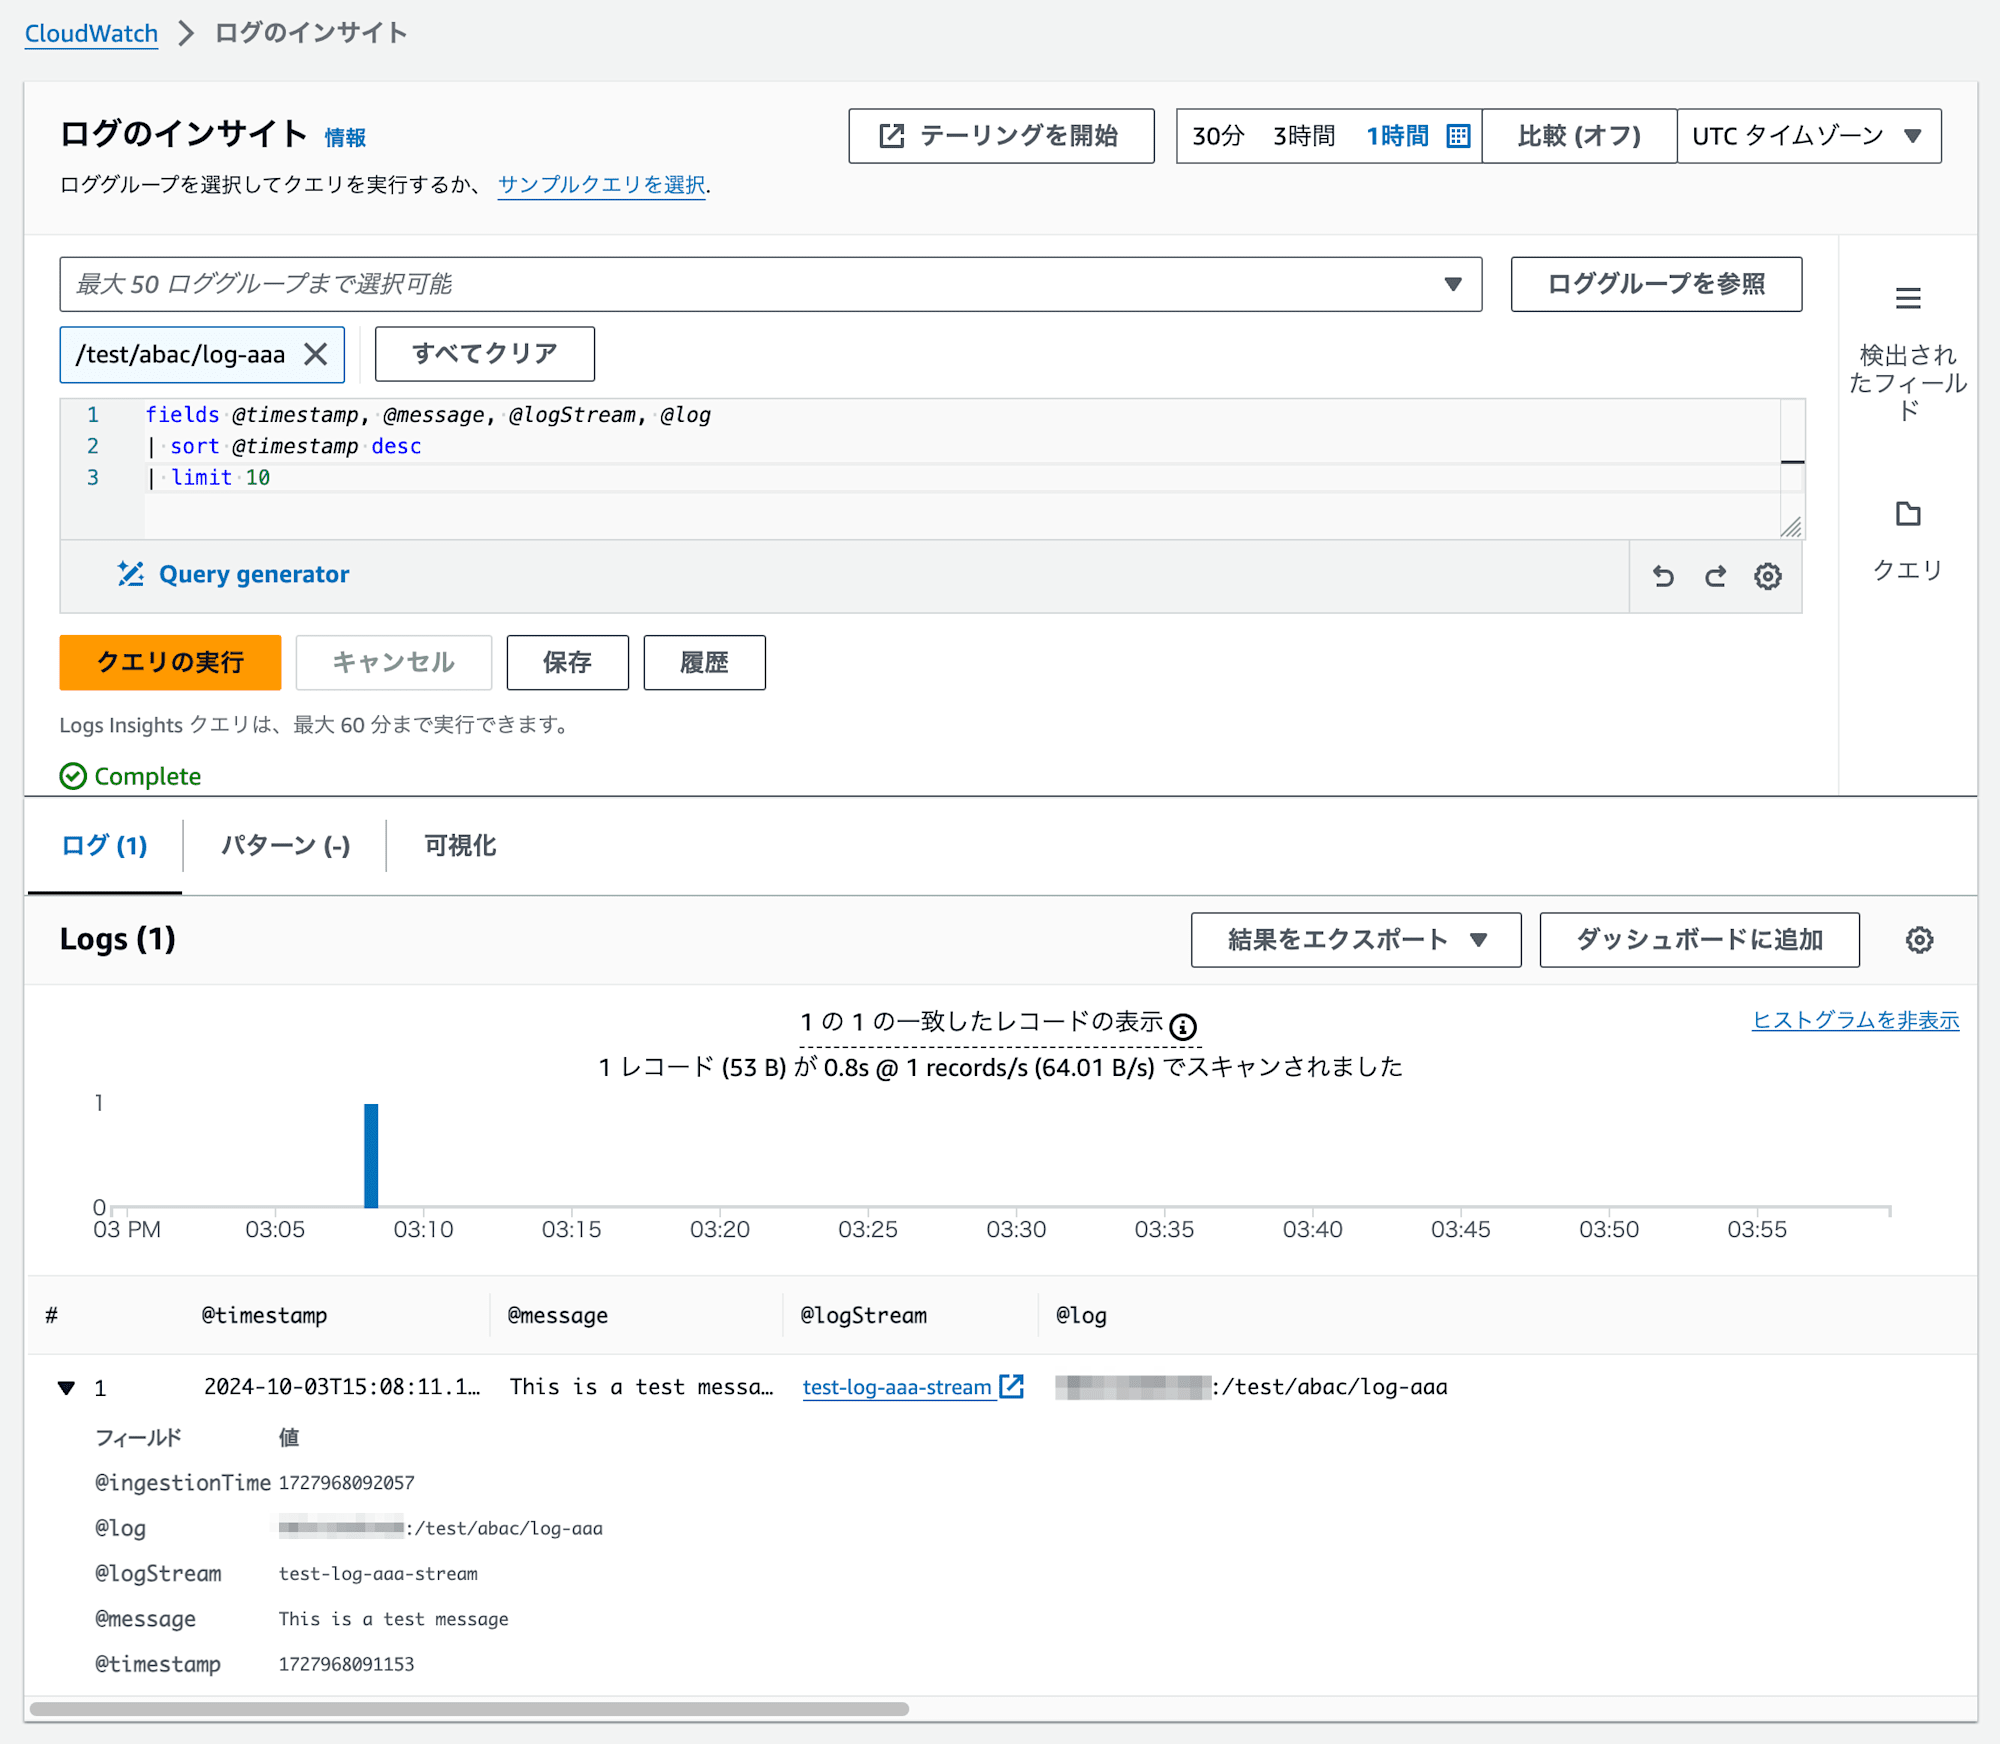Click the @timestamp column header
Viewport: 2000px width, 1744px height.
(x=264, y=1316)
